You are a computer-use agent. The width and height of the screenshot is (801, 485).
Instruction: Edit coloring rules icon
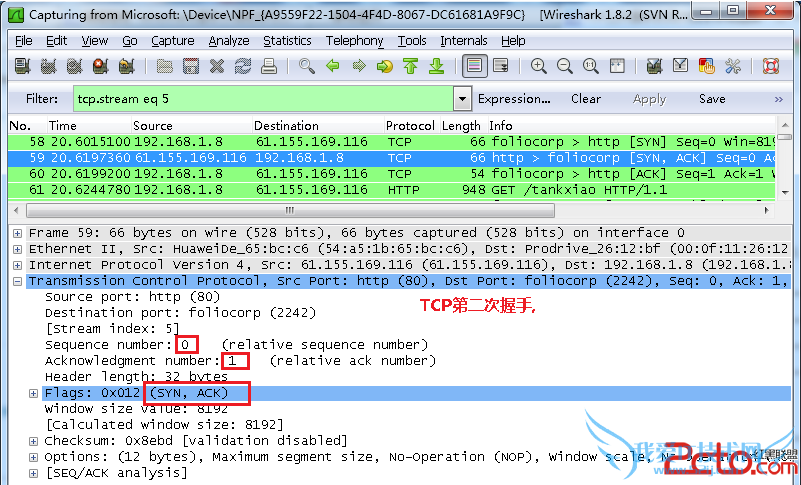click(x=706, y=66)
